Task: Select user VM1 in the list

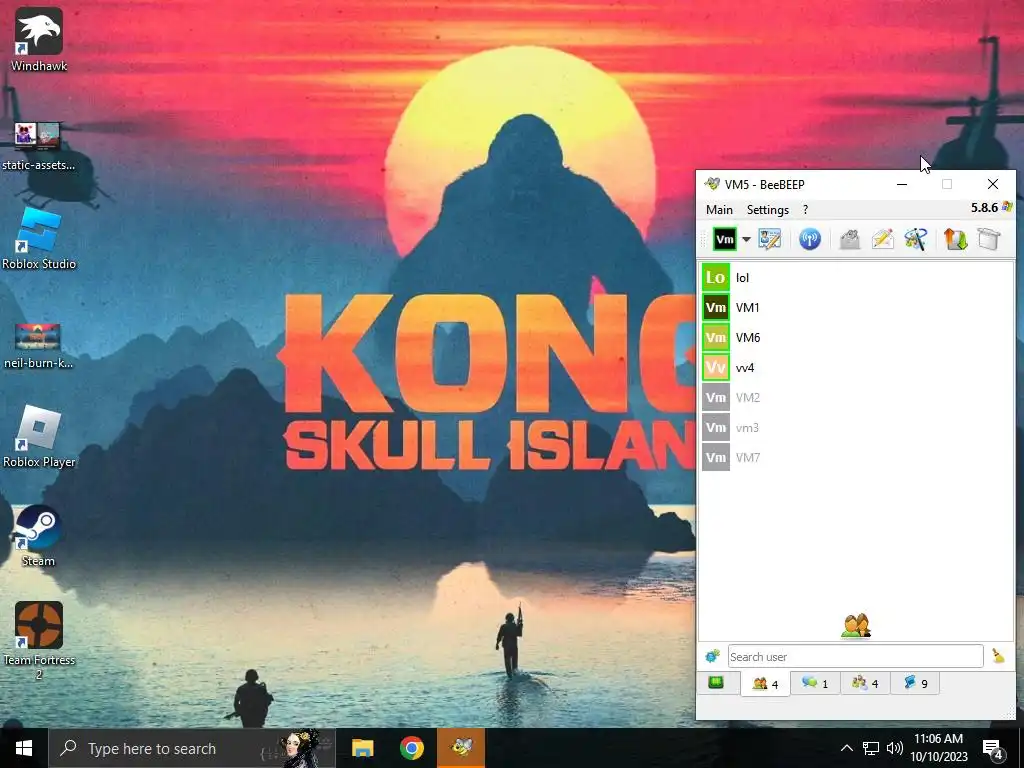Action: 856,308
